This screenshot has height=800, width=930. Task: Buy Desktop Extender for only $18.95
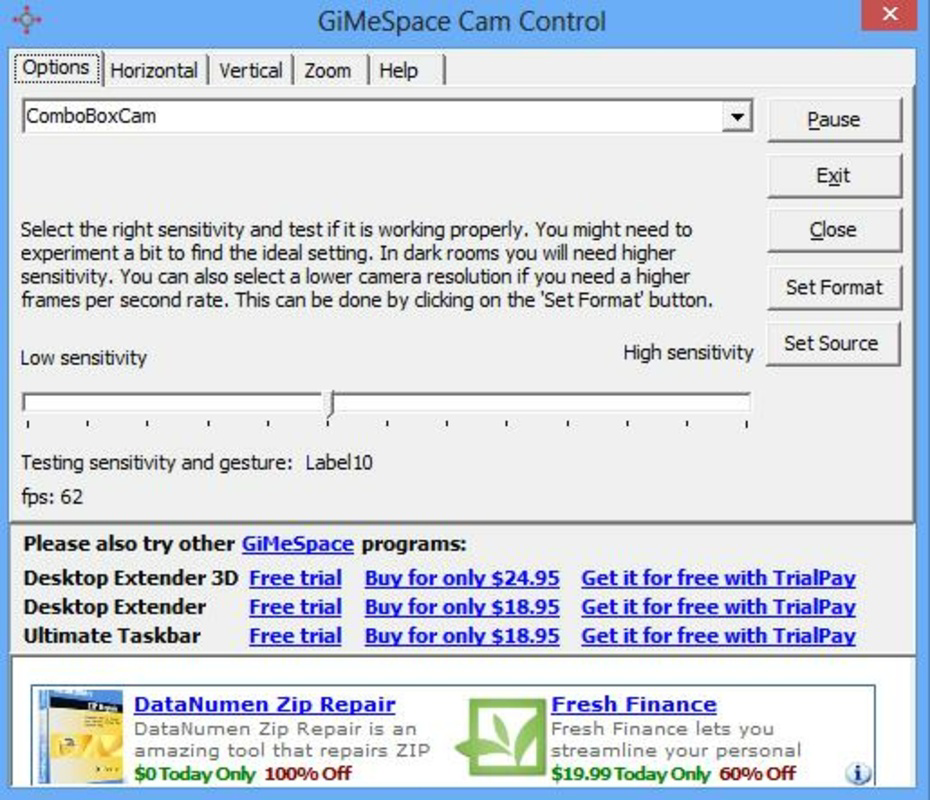[461, 607]
